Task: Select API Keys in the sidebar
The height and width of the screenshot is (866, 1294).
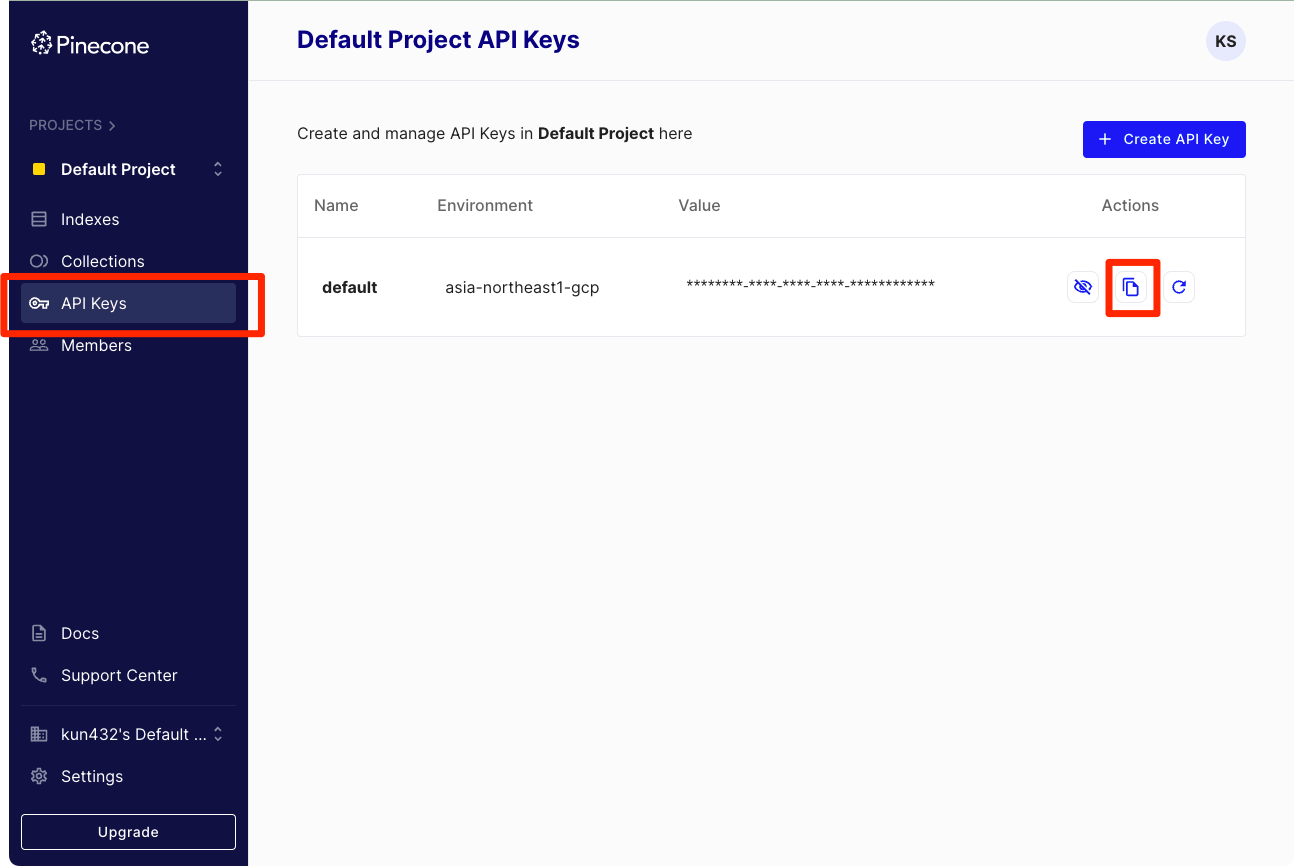Action: [x=128, y=303]
